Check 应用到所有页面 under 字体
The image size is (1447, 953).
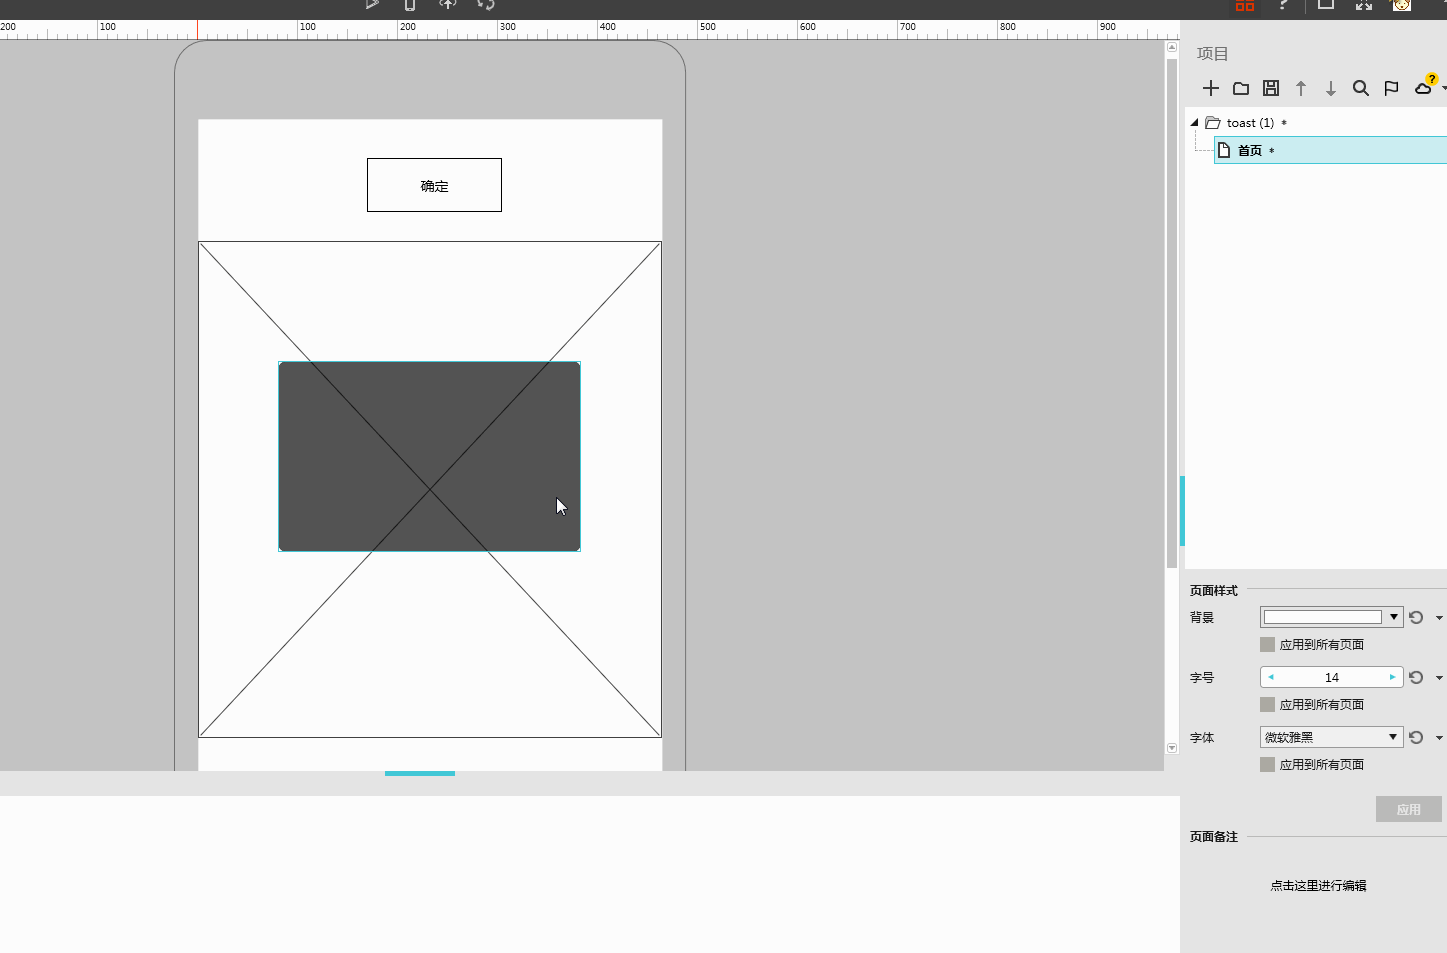tap(1267, 765)
